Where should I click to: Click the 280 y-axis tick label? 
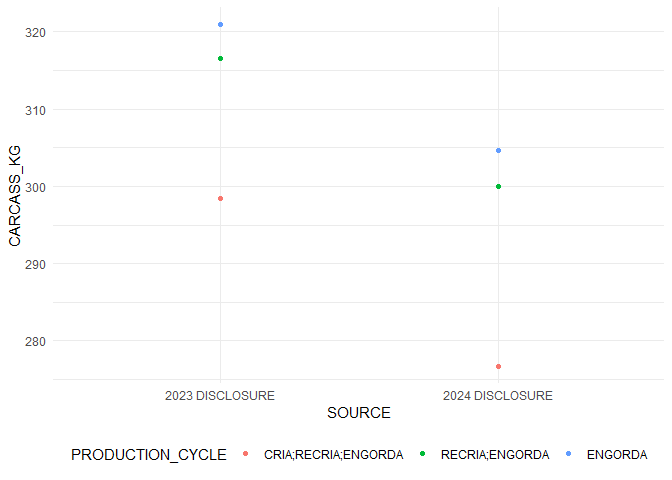(35, 341)
